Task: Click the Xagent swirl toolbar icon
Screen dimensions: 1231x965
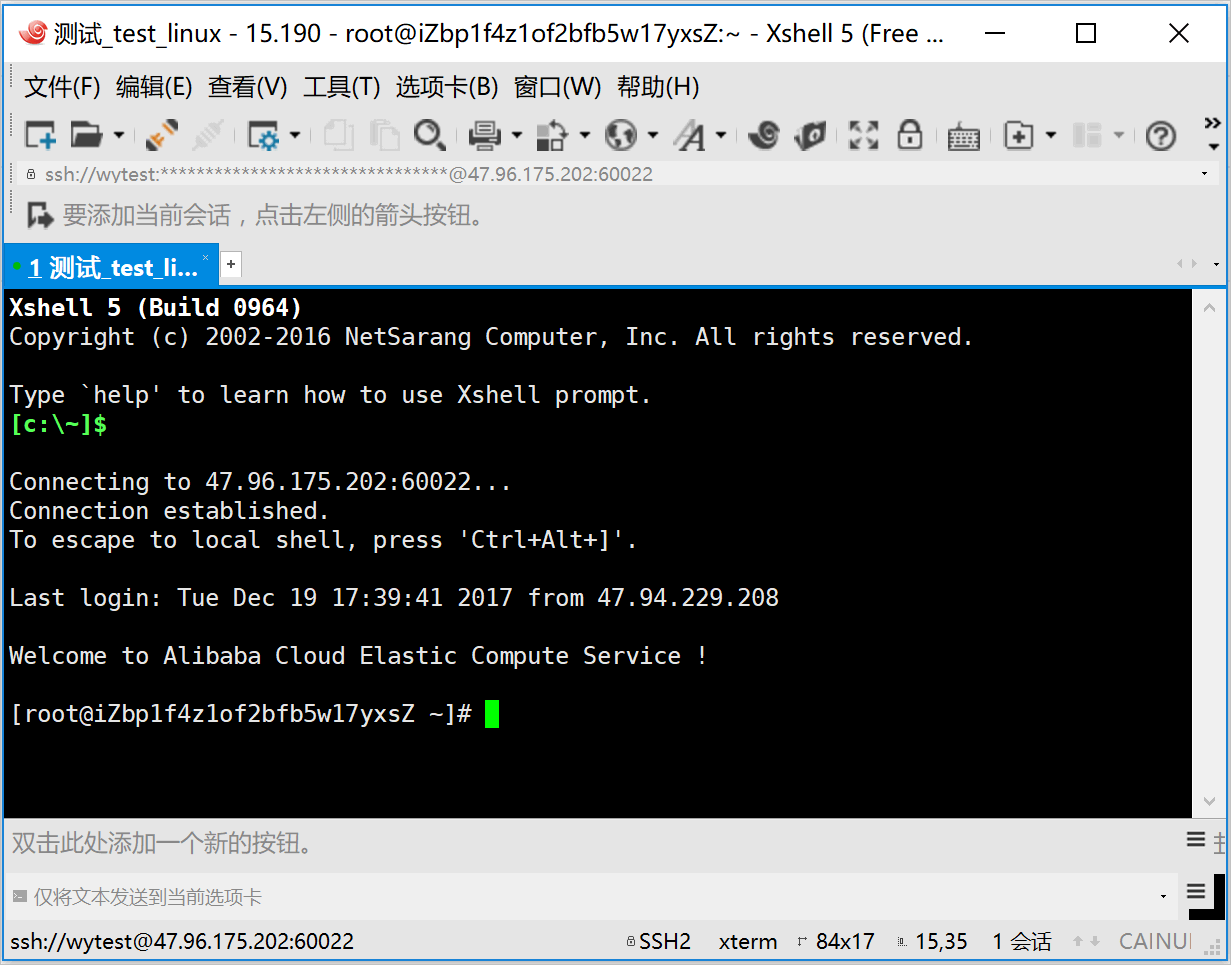Action: (x=764, y=135)
